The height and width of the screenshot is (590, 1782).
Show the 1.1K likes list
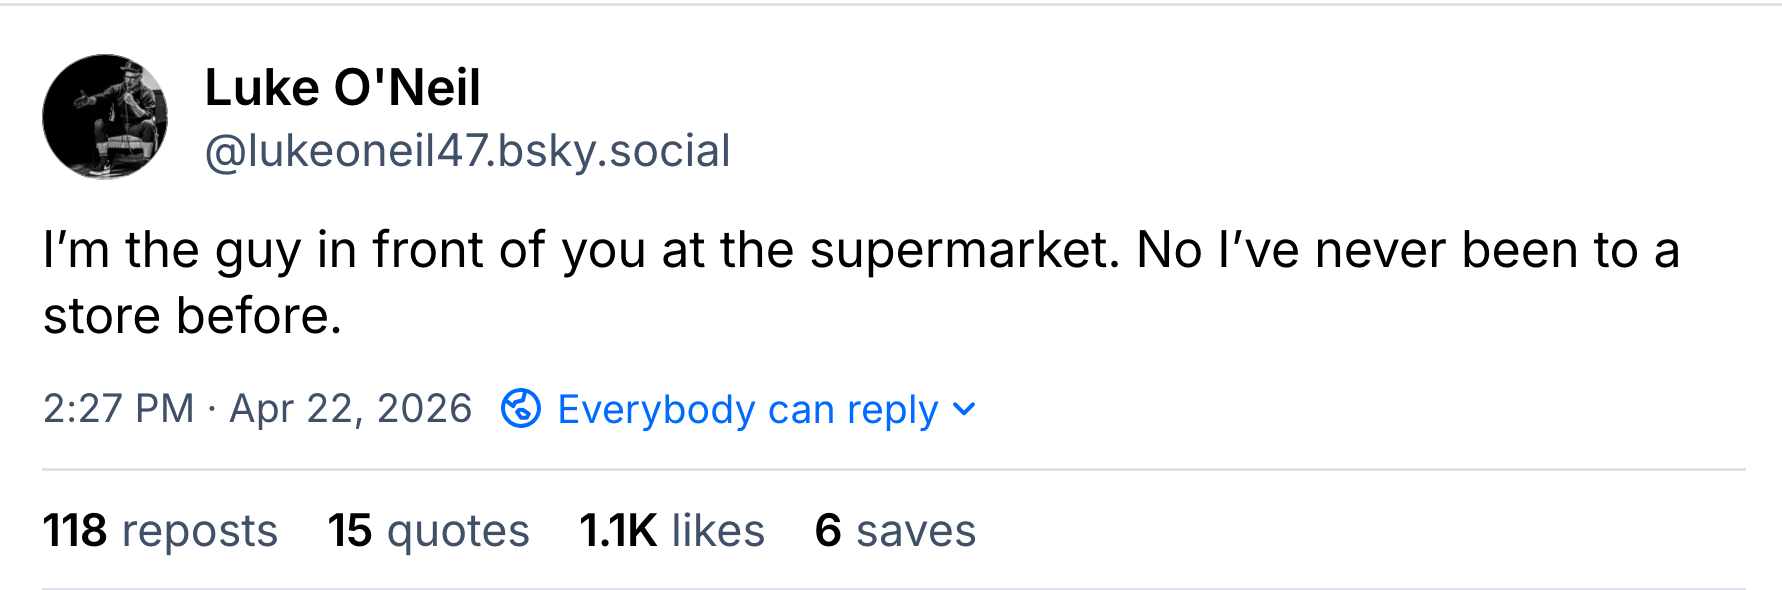coord(672,530)
